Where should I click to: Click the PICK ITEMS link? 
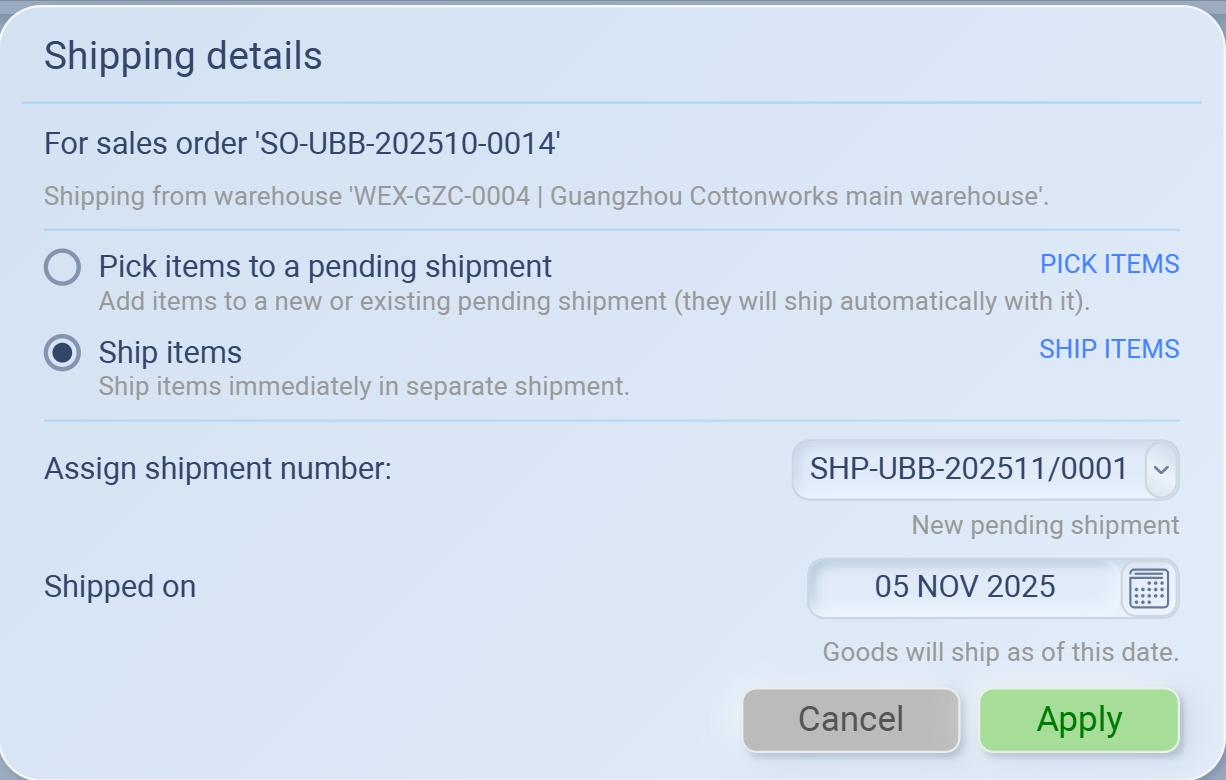point(1109,264)
